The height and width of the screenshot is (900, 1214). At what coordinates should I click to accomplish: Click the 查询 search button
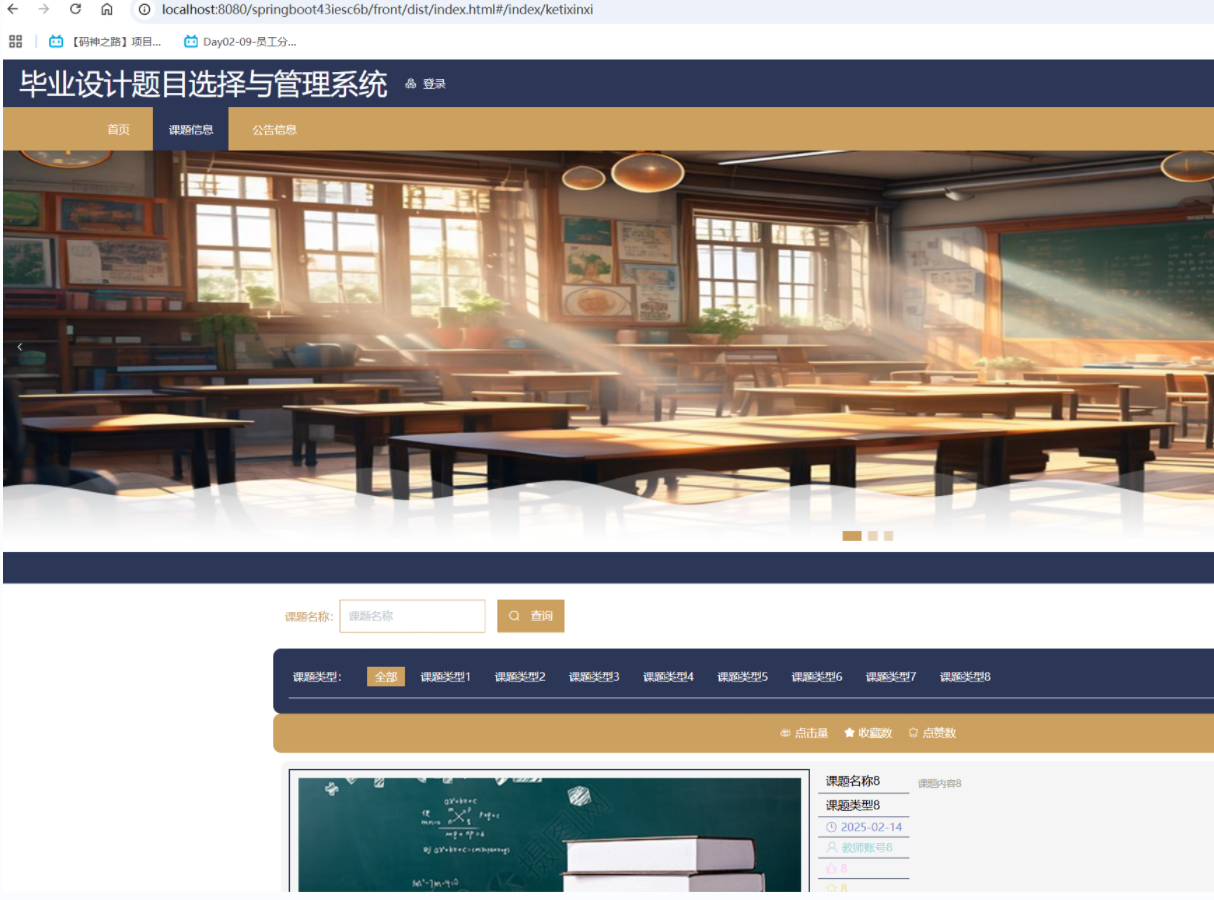point(531,616)
